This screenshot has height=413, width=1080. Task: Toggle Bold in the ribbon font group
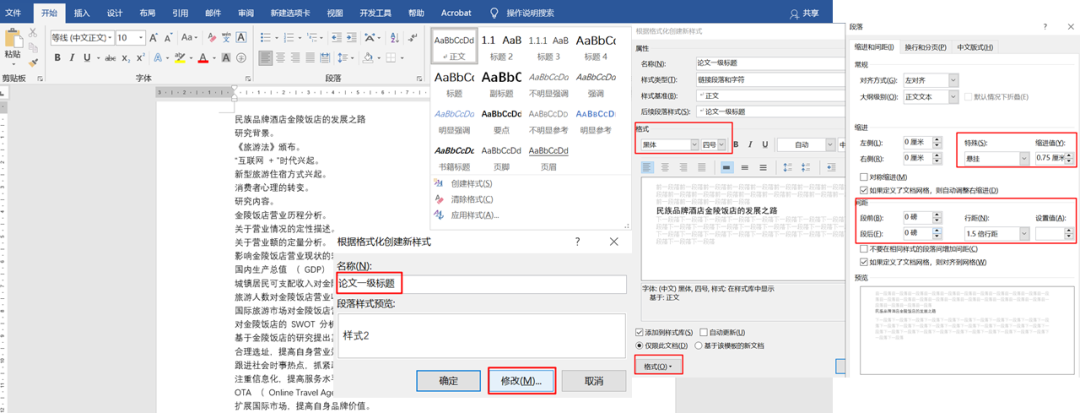tap(58, 58)
